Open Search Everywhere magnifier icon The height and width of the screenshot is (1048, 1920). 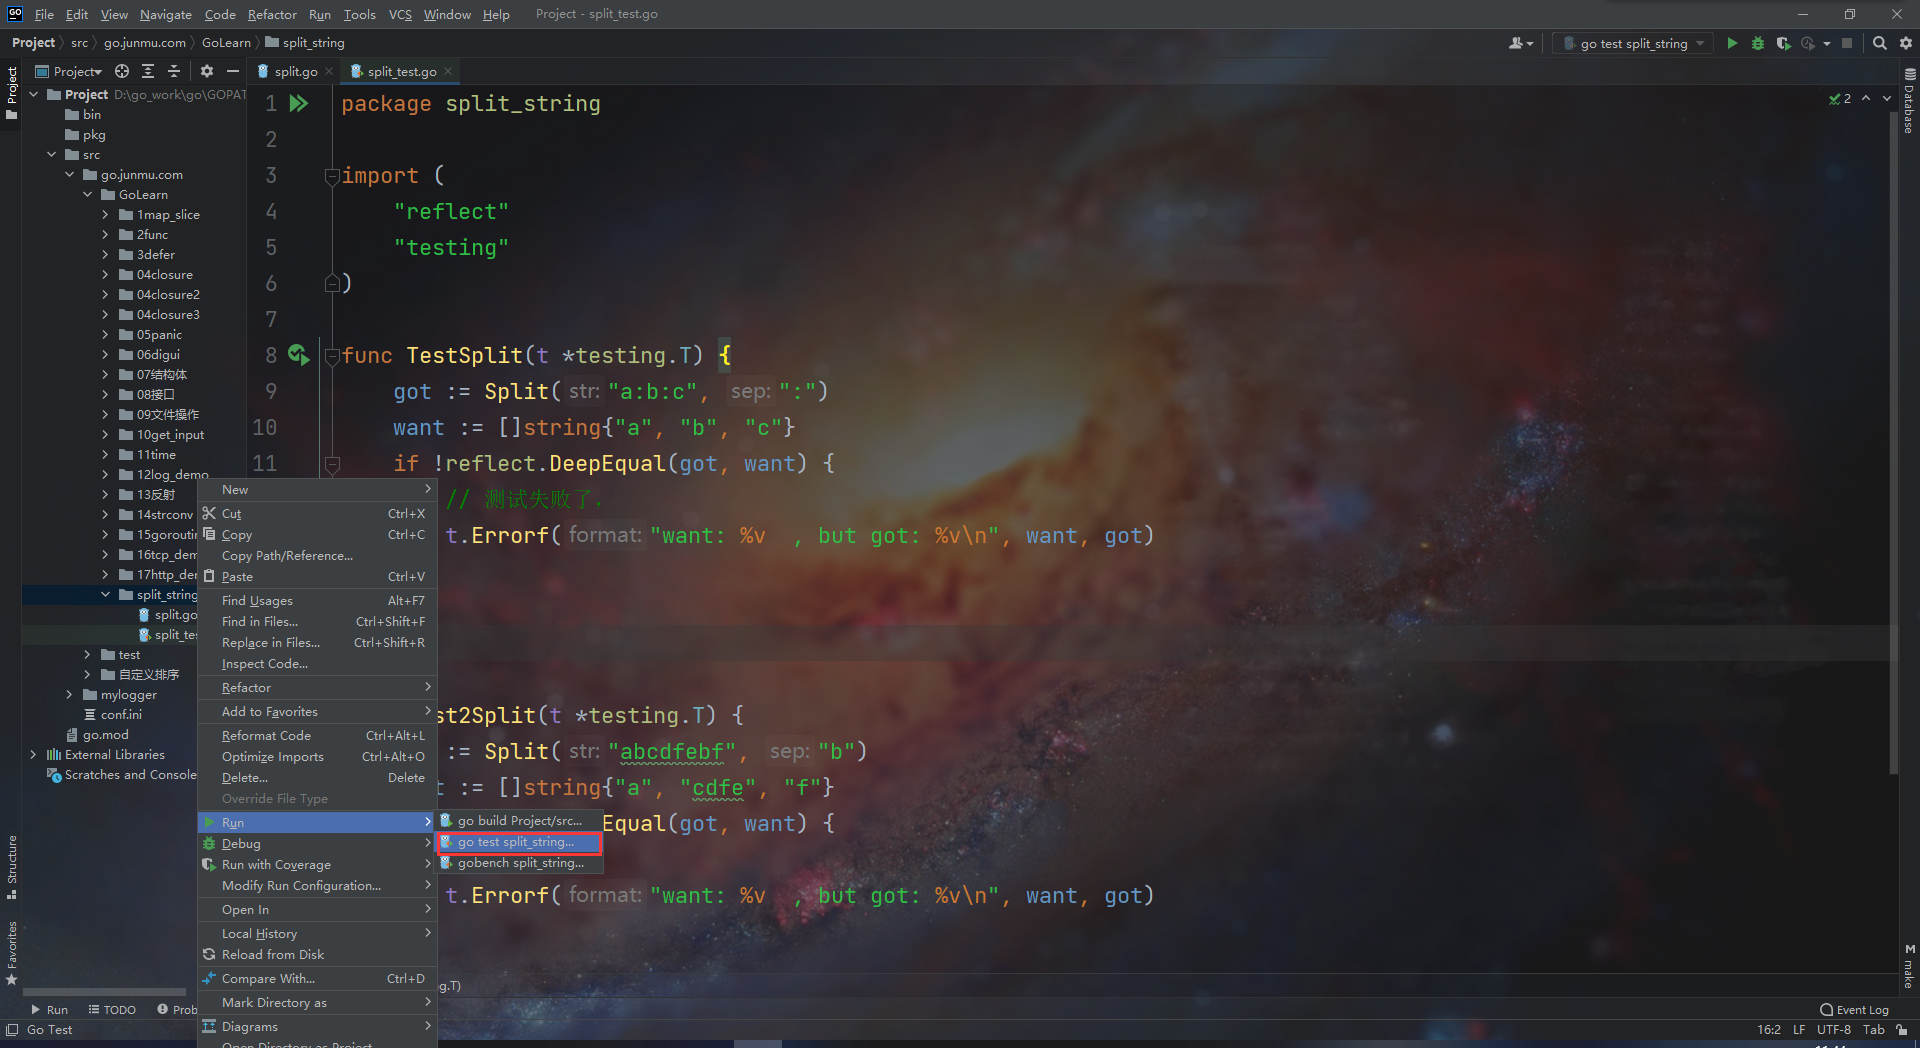(1880, 43)
